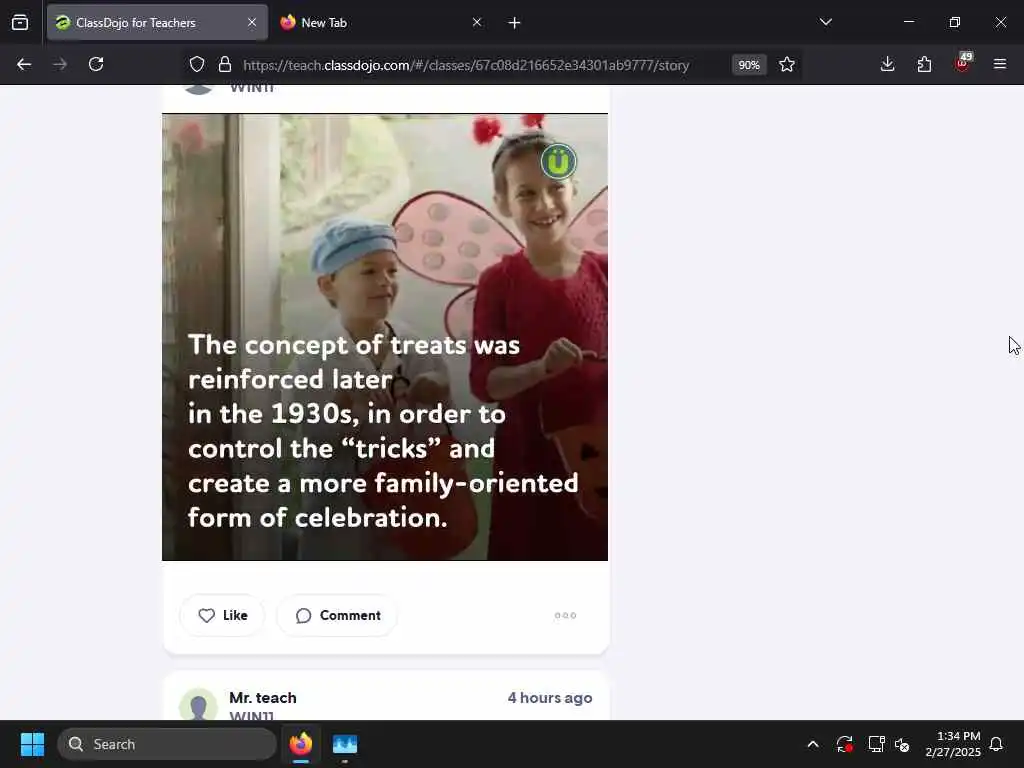Switch to ClassDojo for Teachers tab
Screen dimensions: 1024x768
point(157,22)
